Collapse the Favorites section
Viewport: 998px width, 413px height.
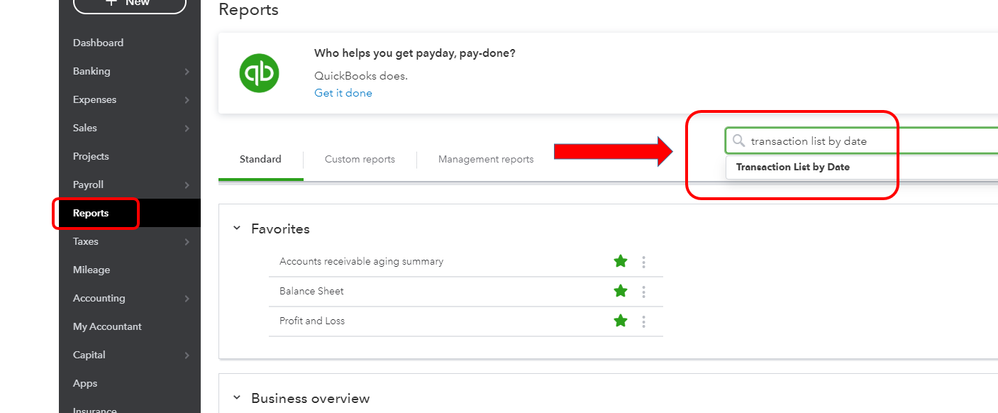[237, 228]
